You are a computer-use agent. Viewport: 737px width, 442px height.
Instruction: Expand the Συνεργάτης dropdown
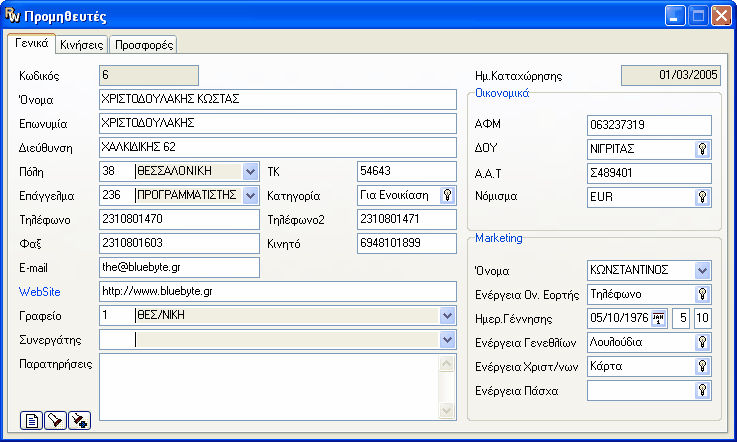[x=447, y=339]
